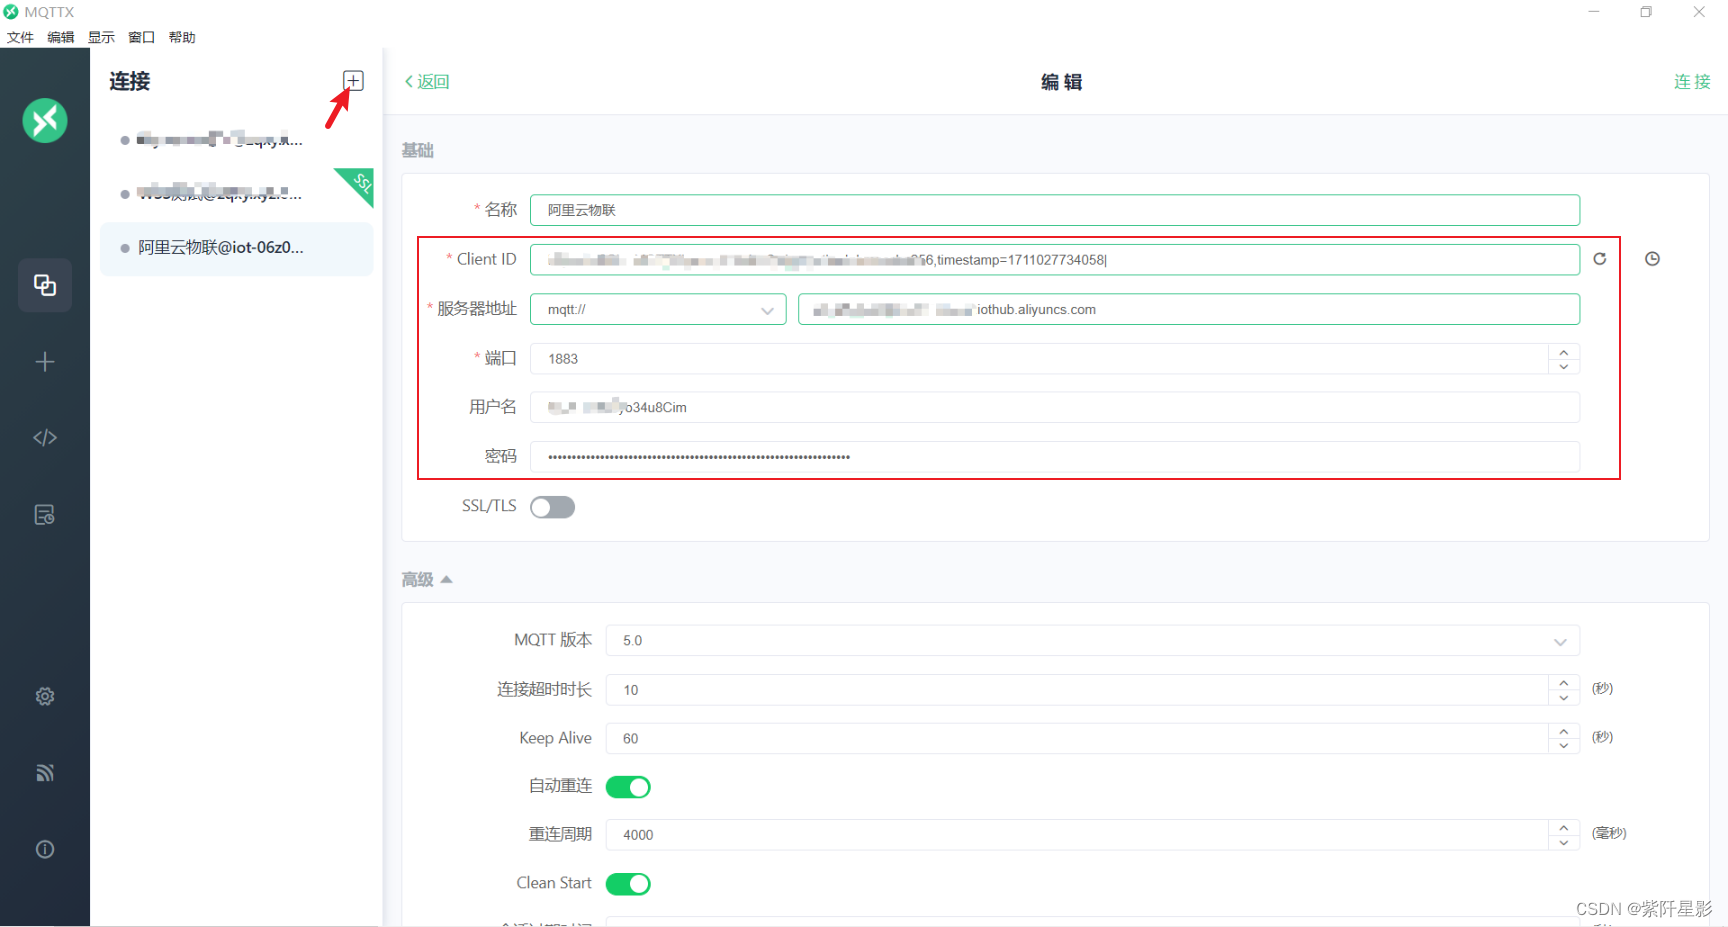This screenshot has height=927, width=1728.
Task: Select the SSL-tagged connection in list
Action: pos(236,193)
